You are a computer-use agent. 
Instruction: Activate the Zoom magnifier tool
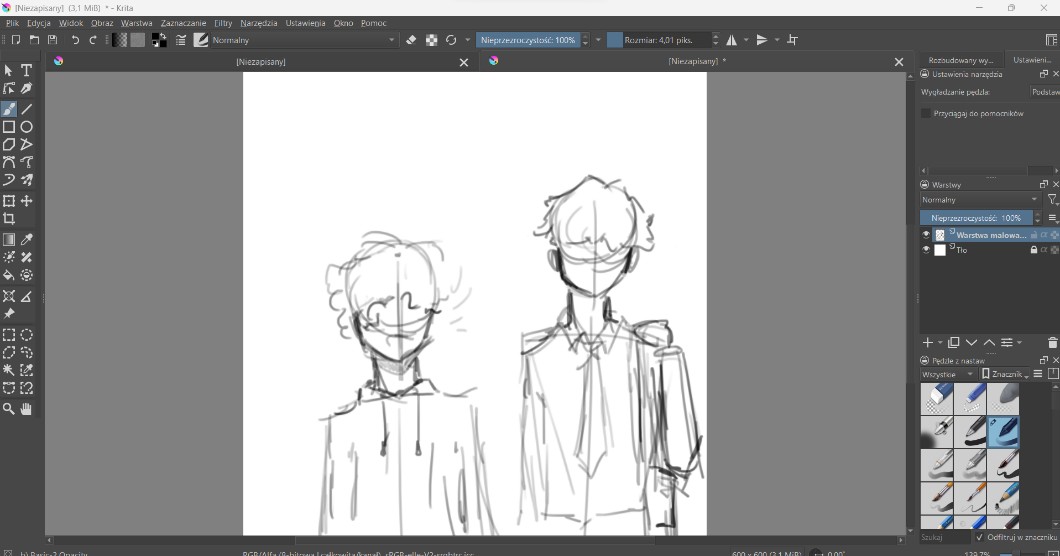(x=9, y=409)
